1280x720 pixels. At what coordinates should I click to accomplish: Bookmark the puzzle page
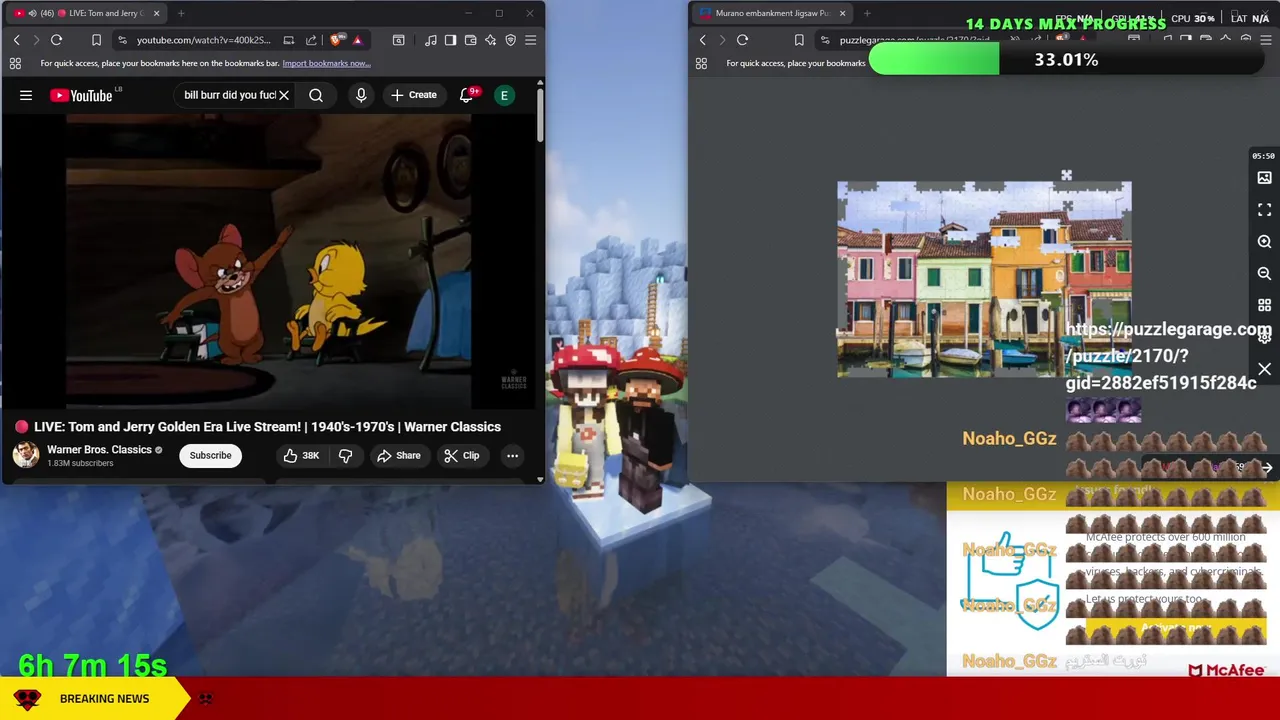(799, 40)
